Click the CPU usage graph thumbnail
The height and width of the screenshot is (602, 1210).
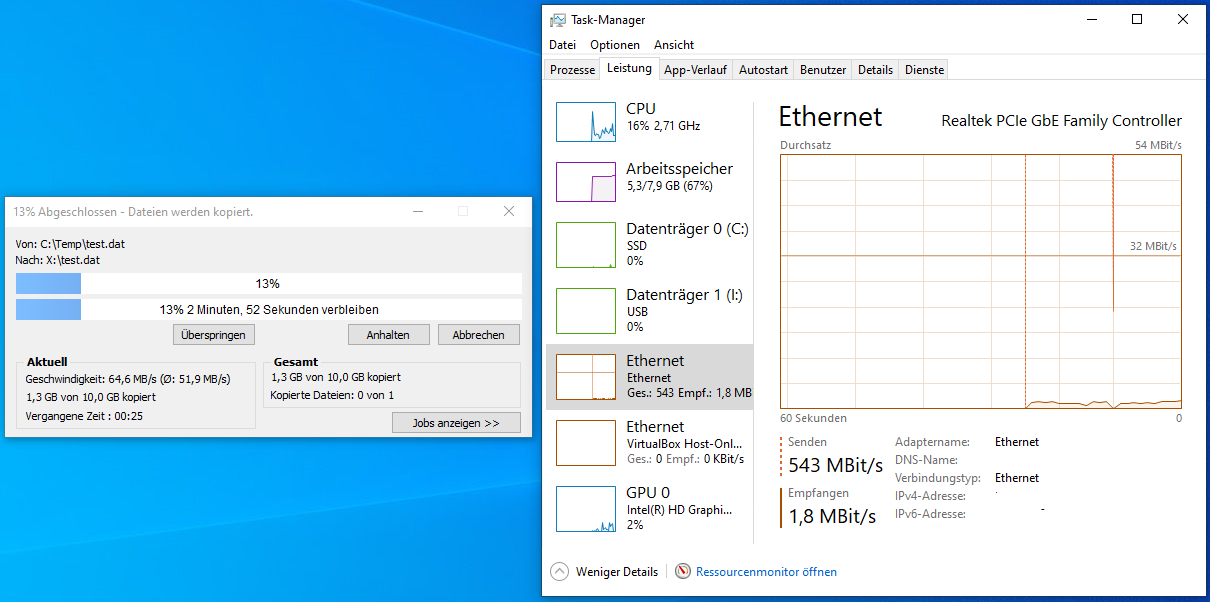point(585,121)
